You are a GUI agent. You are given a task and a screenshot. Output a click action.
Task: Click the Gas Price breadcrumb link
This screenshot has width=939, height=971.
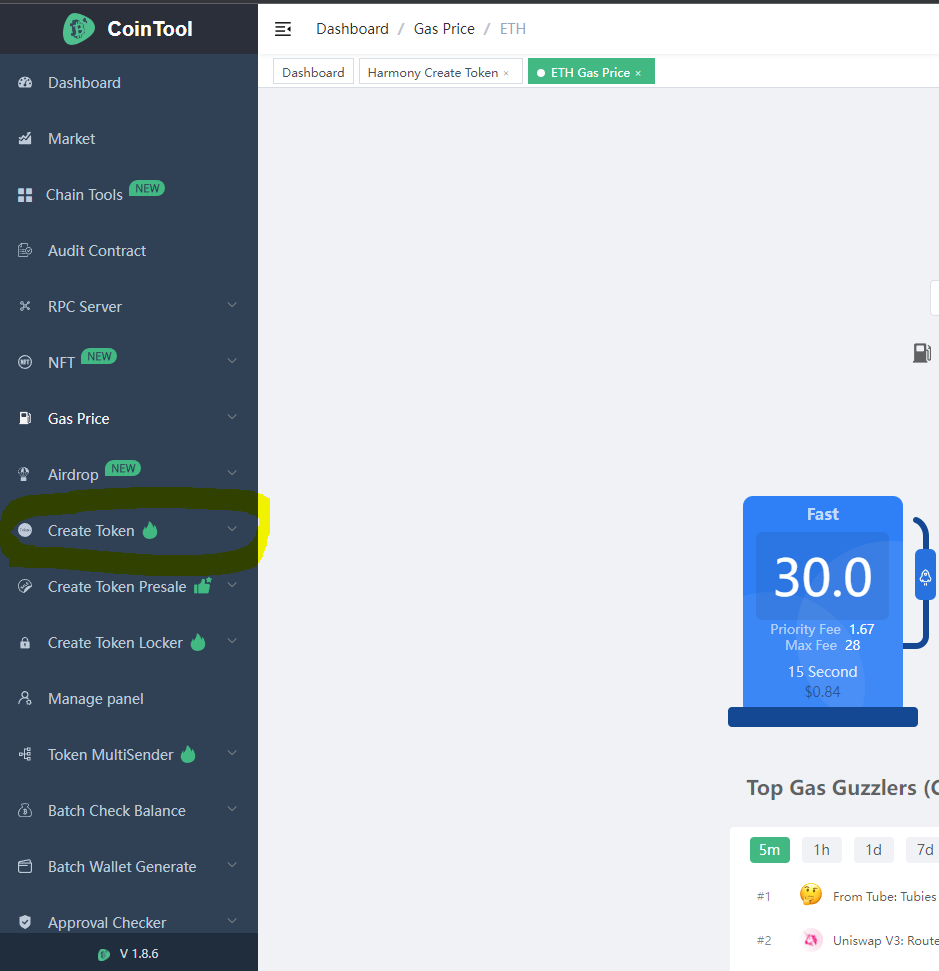444,29
